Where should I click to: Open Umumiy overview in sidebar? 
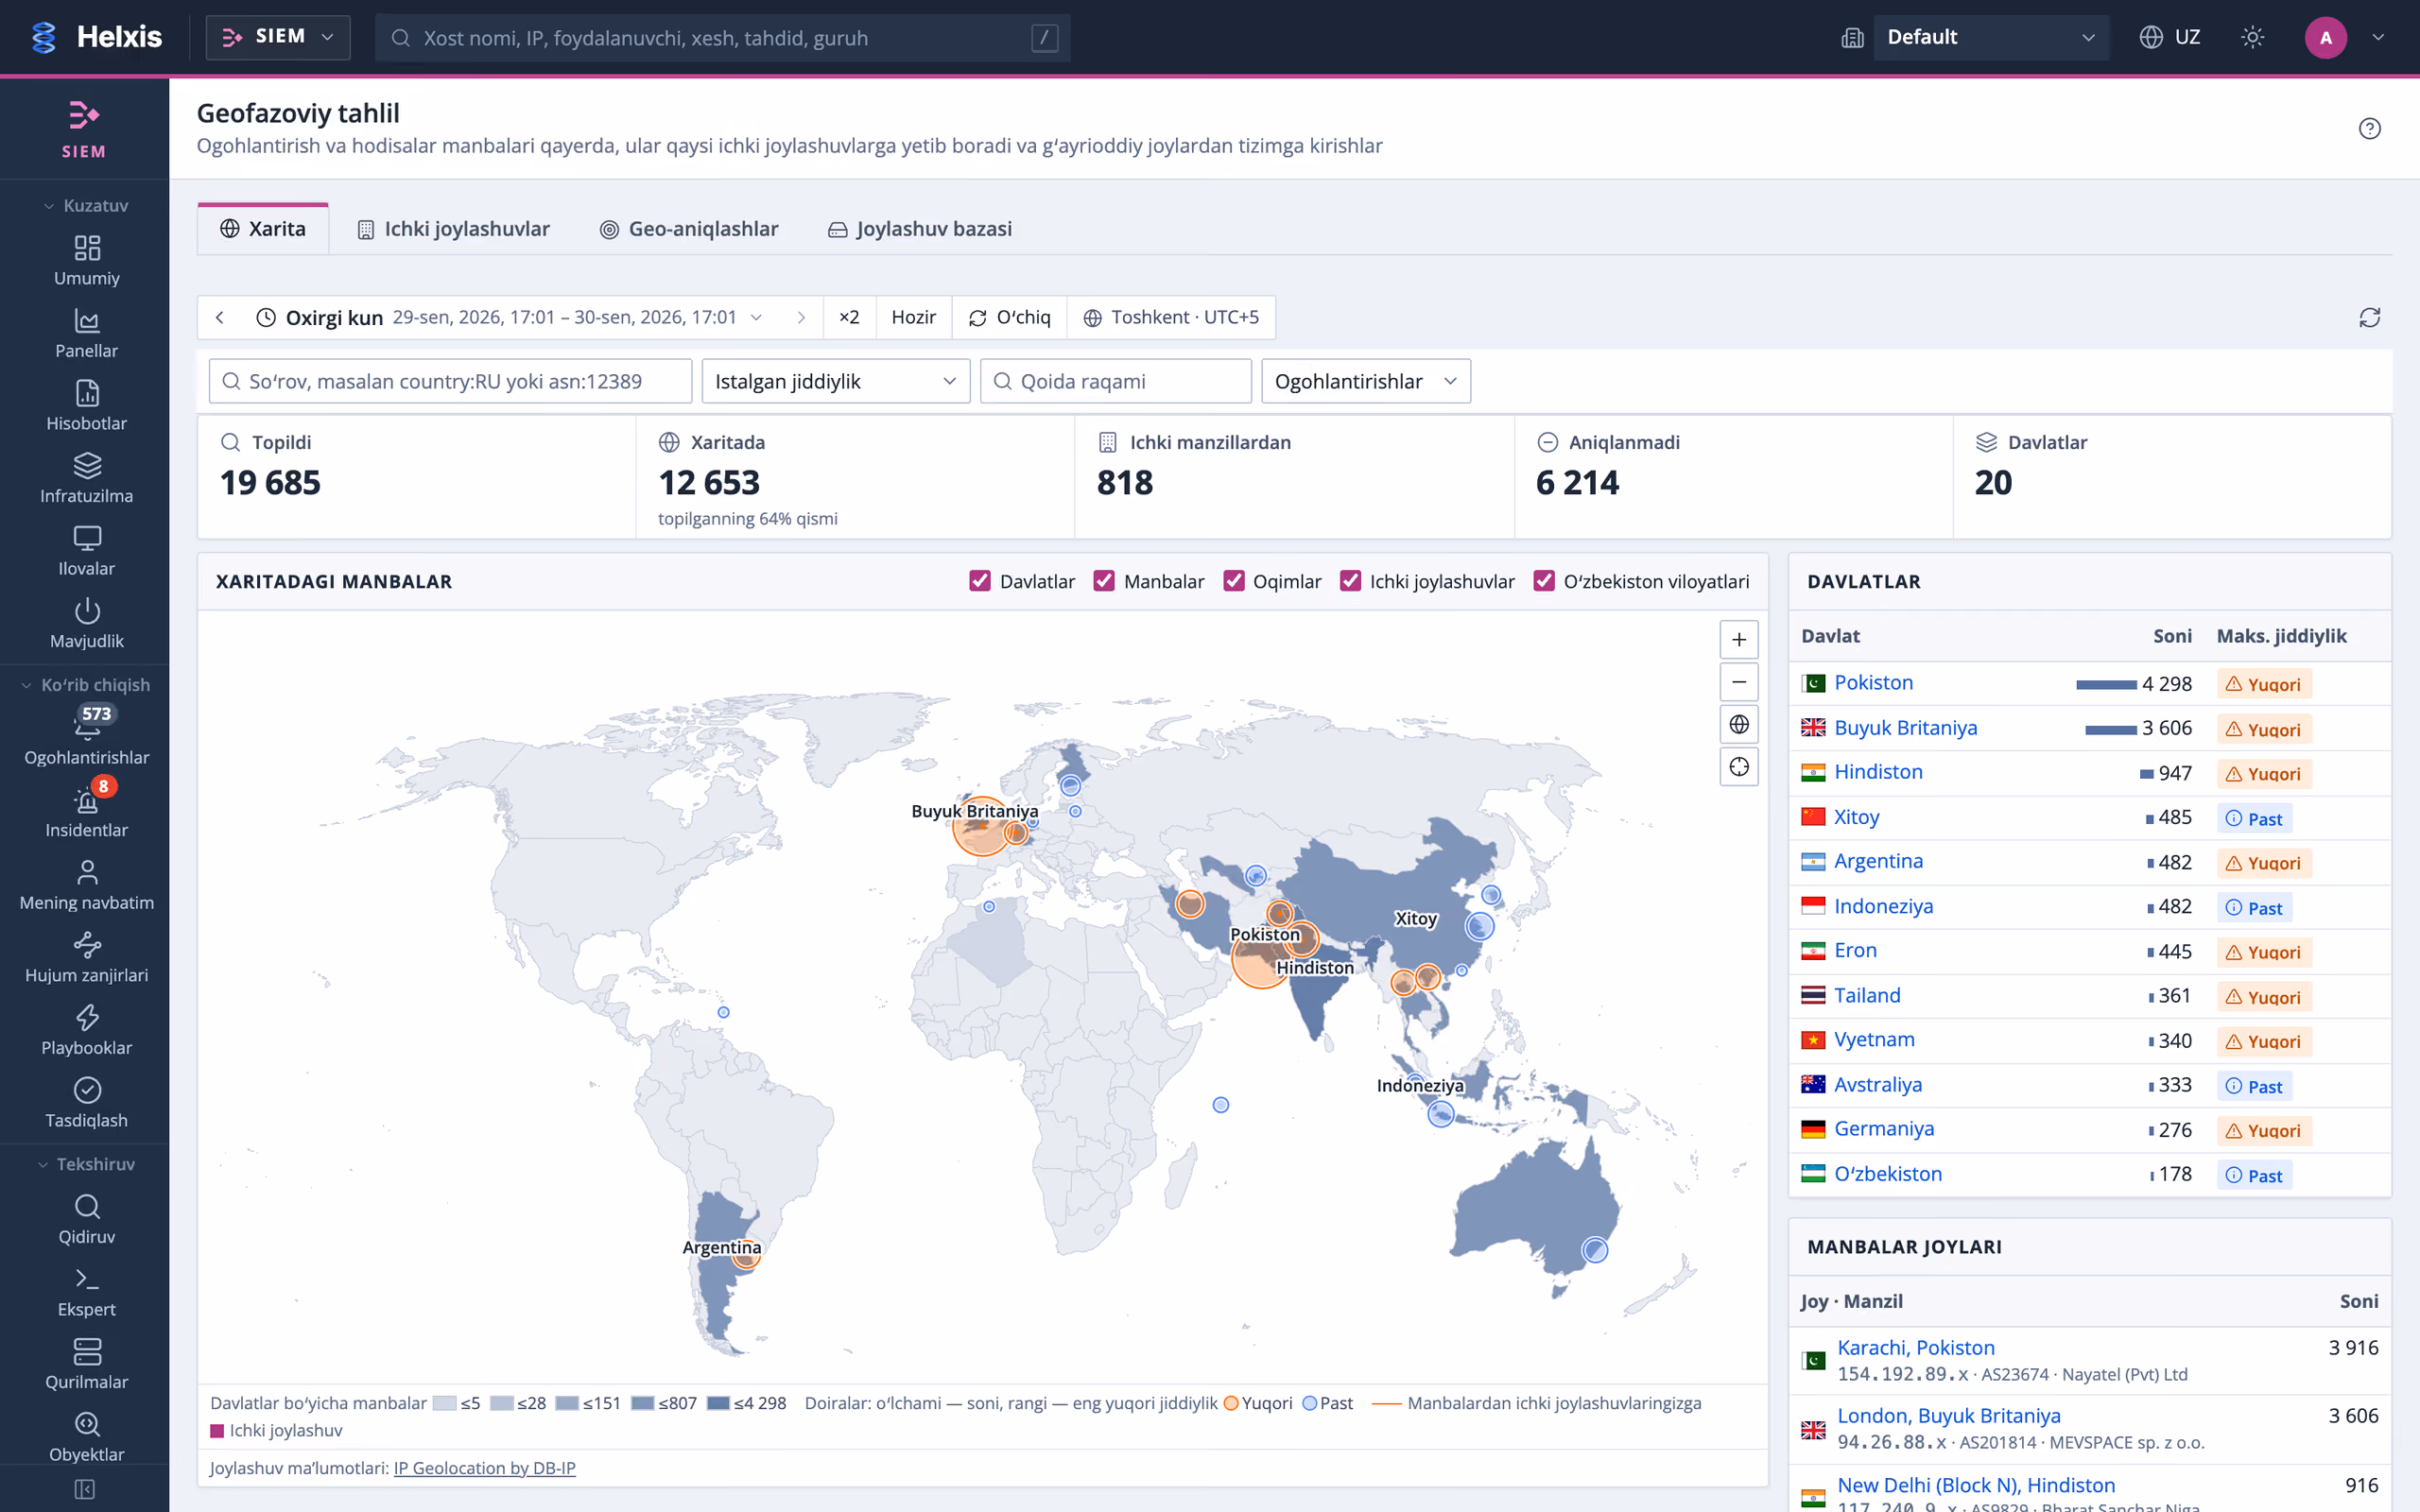coord(86,261)
